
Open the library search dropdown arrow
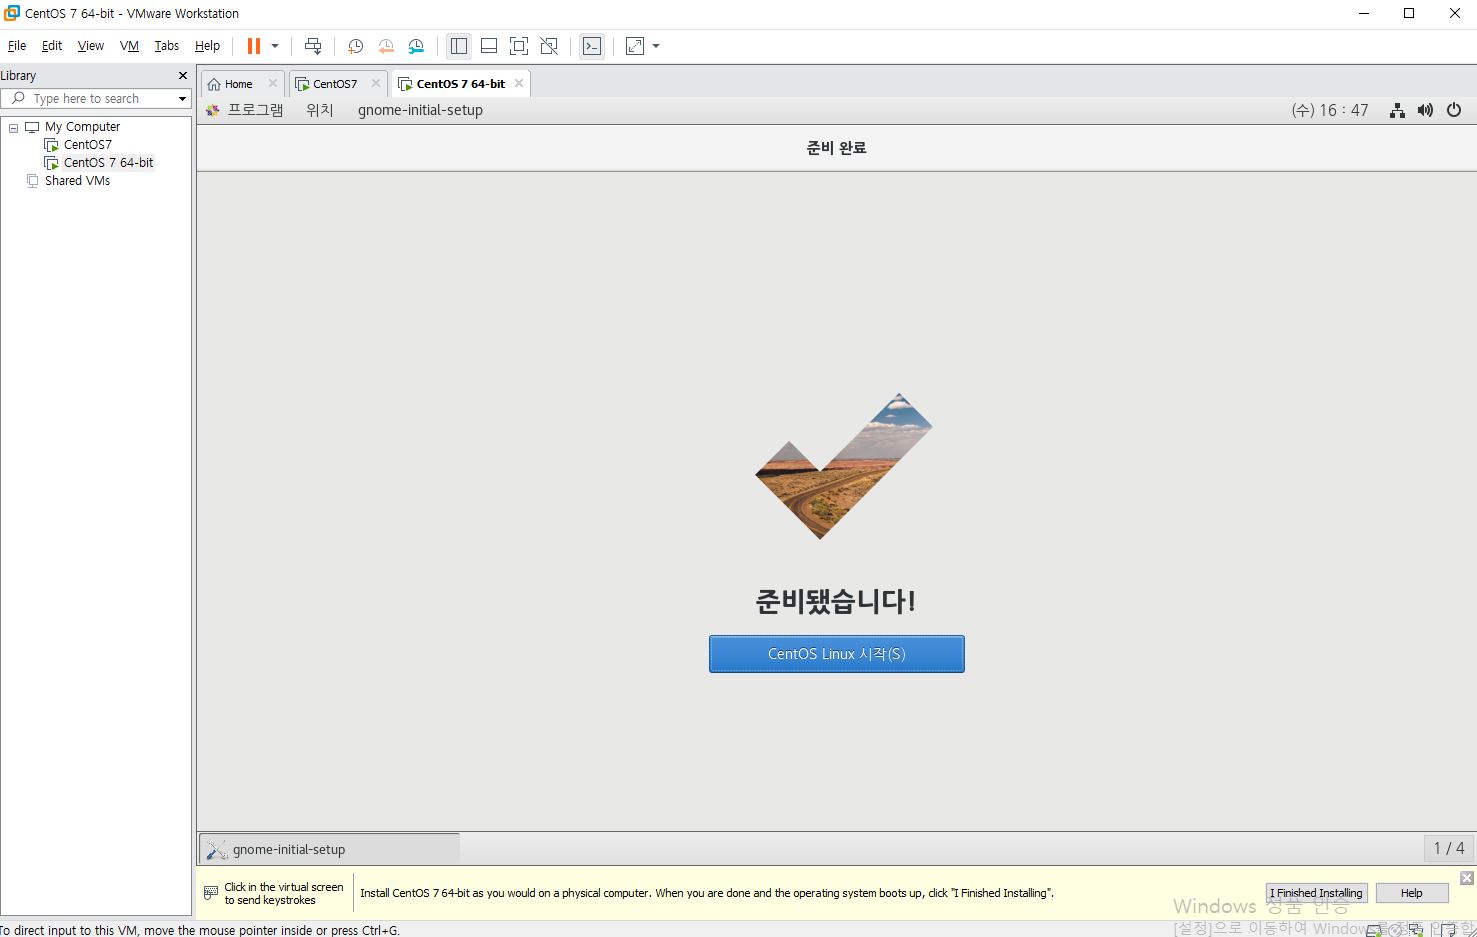[x=182, y=98]
